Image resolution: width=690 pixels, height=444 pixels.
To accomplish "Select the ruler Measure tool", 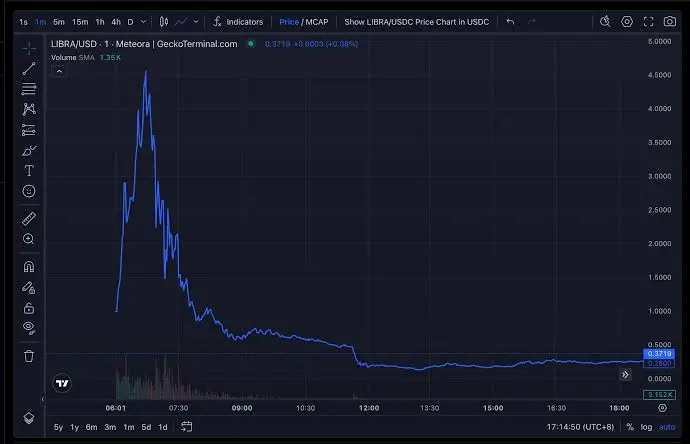I will click(29, 218).
